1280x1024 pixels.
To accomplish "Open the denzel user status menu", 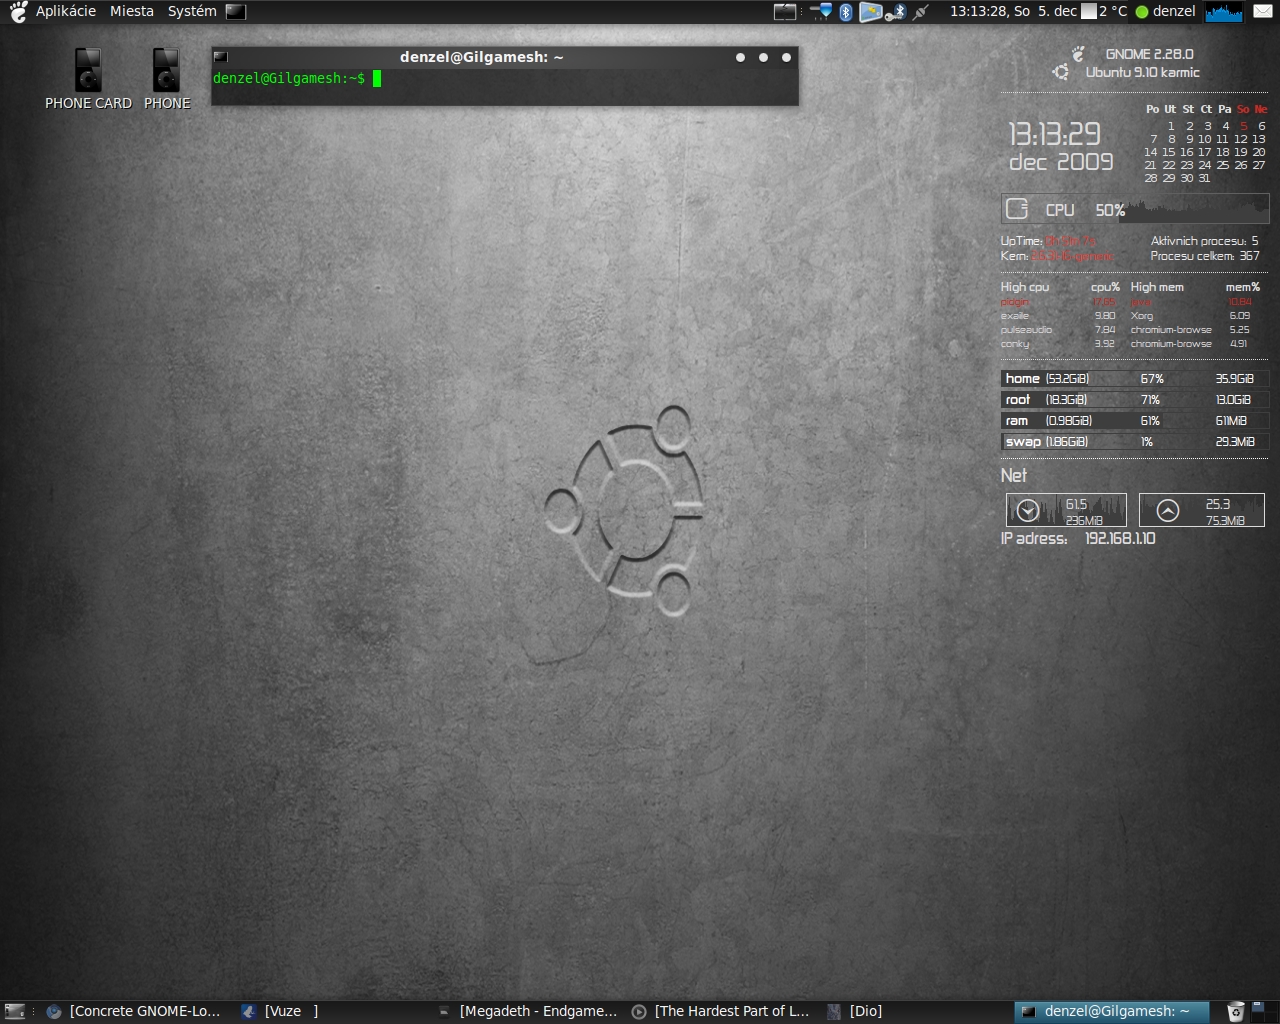I will click(x=1165, y=11).
